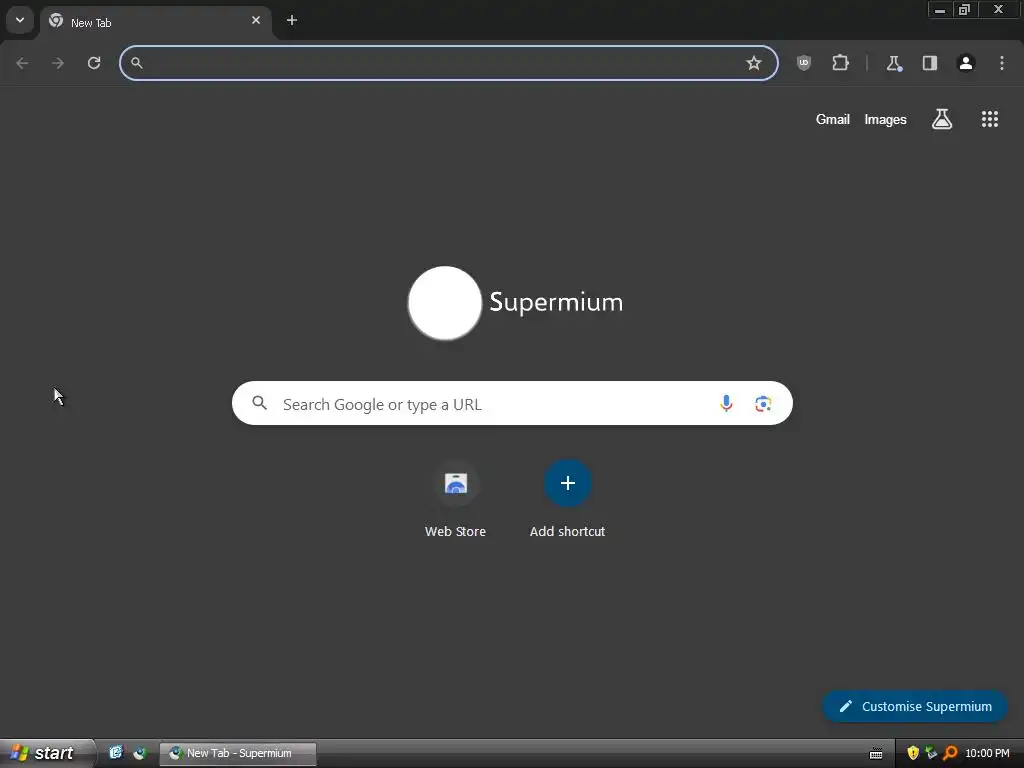Open the Web Store shortcut
The width and height of the screenshot is (1024, 768).
pos(455,500)
